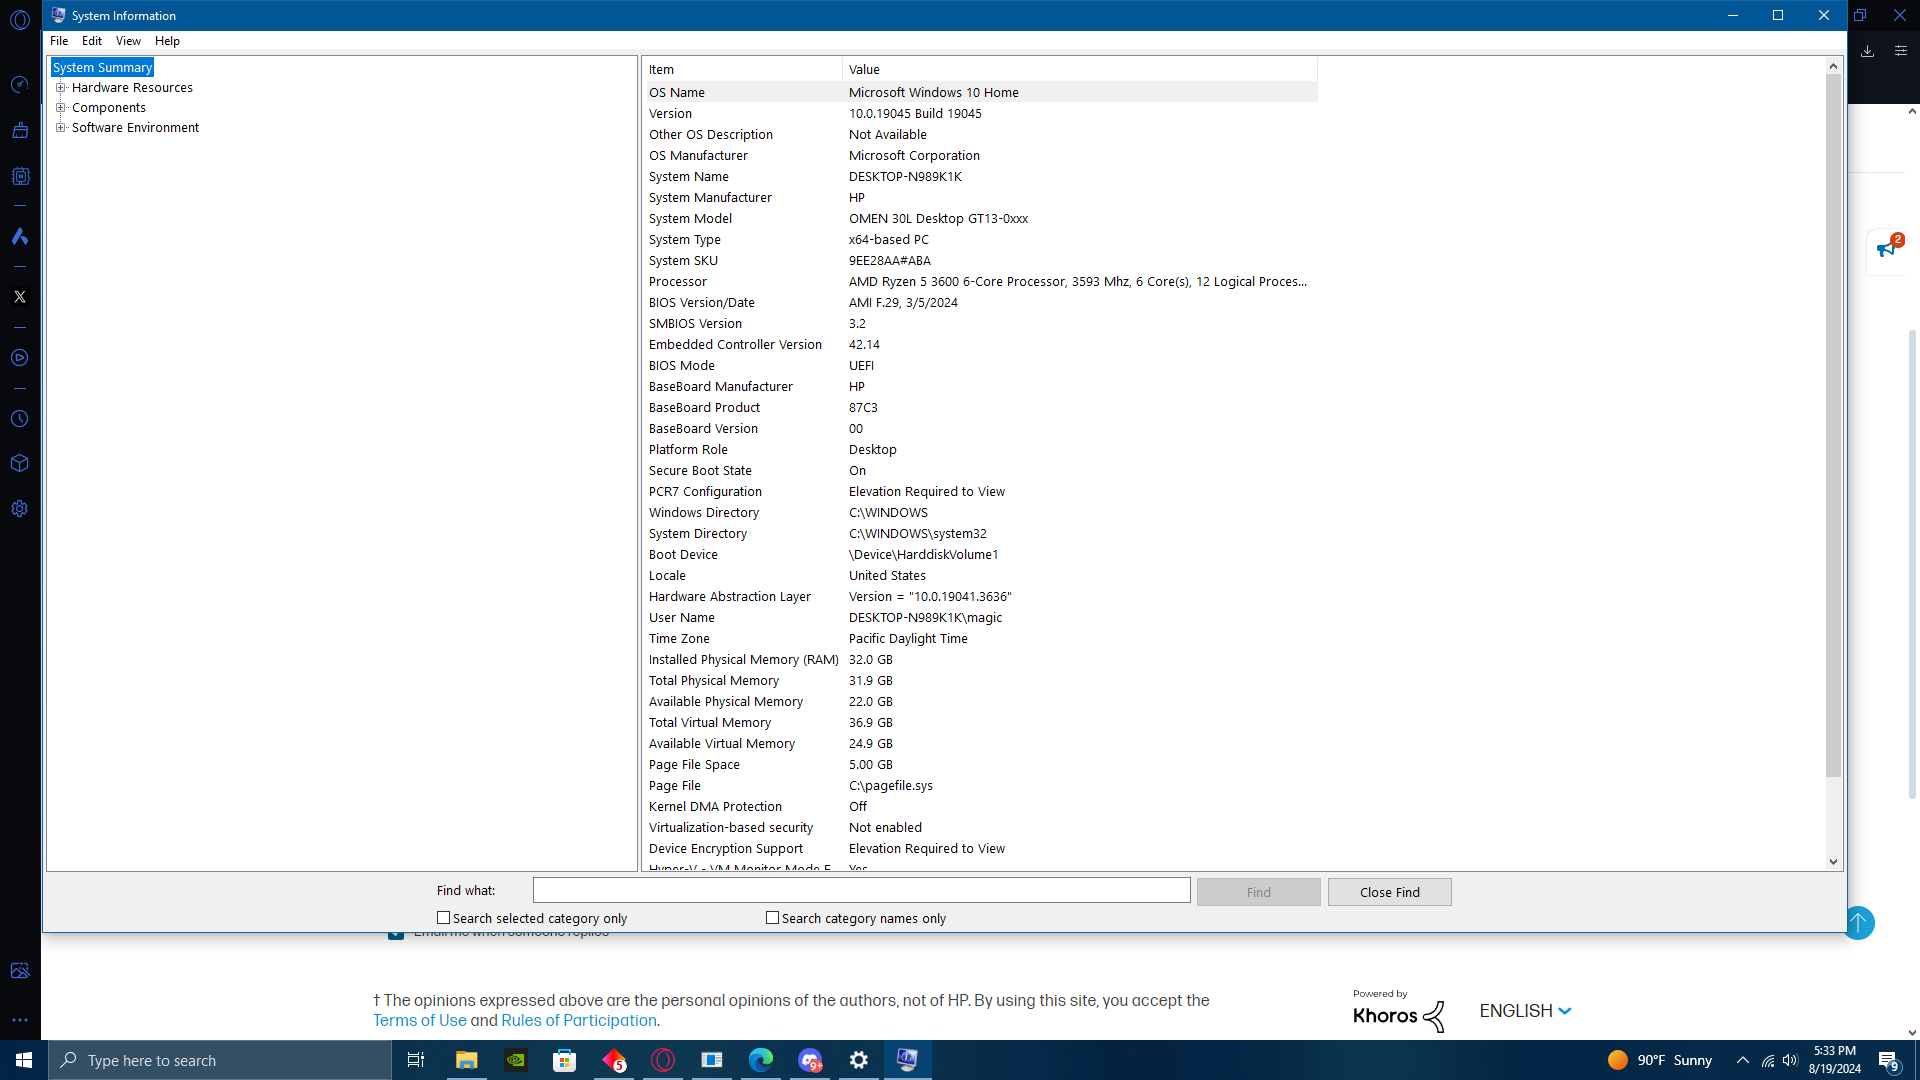Open Microsoft Store on the taskbar
The width and height of the screenshot is (1920, 1080).
tap(565, 1060)
